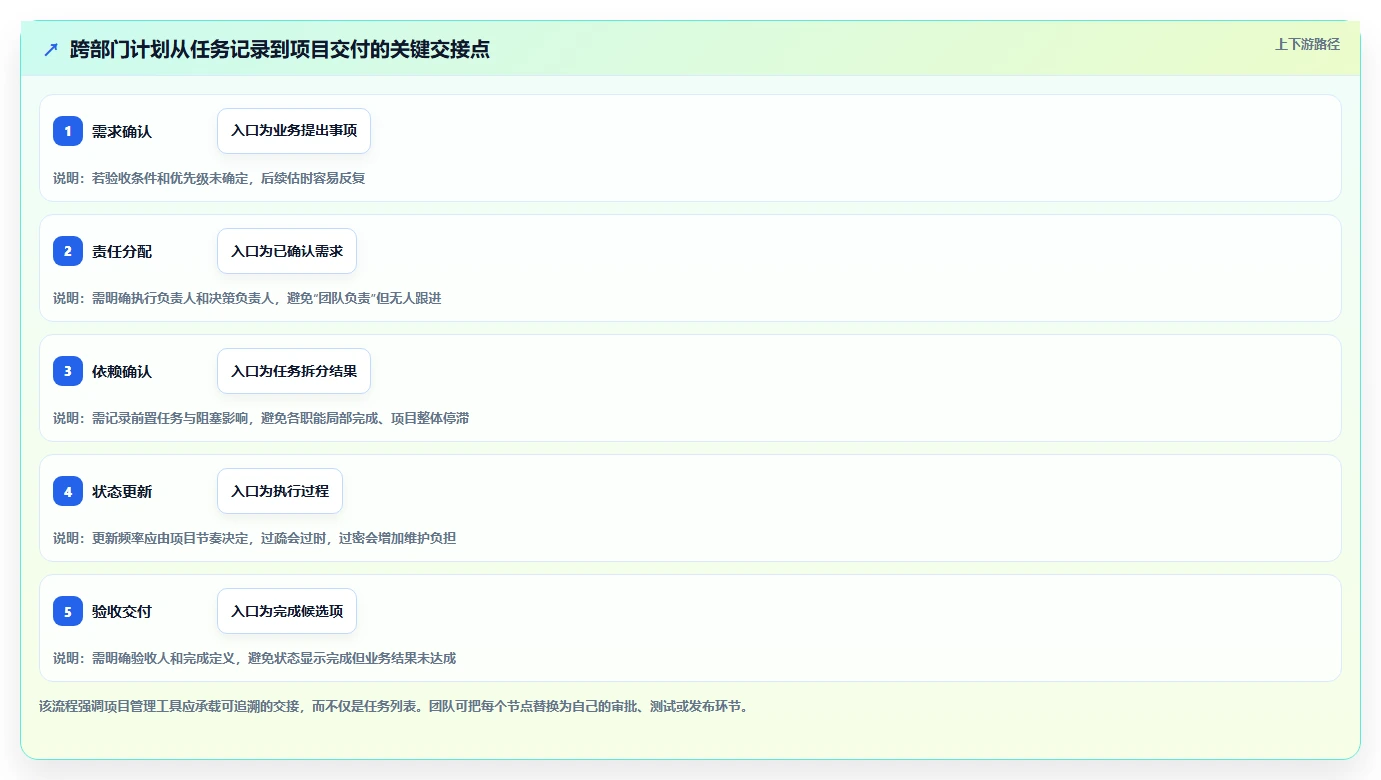Click the 状态更新 step title
Image resolution: width=1381 pixels, height=780 pixels.
pyautogui.click(x=122, y=491)
